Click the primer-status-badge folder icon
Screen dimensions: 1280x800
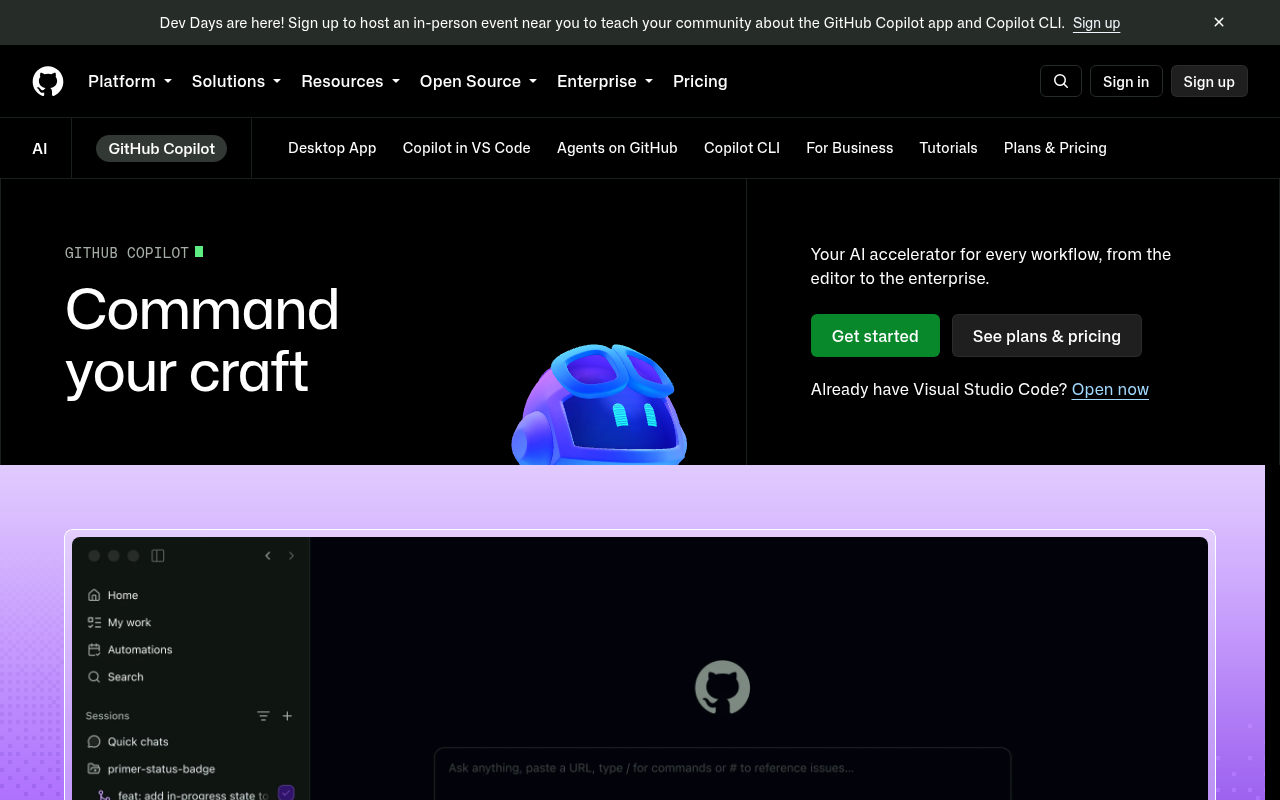tap(94, 769)
